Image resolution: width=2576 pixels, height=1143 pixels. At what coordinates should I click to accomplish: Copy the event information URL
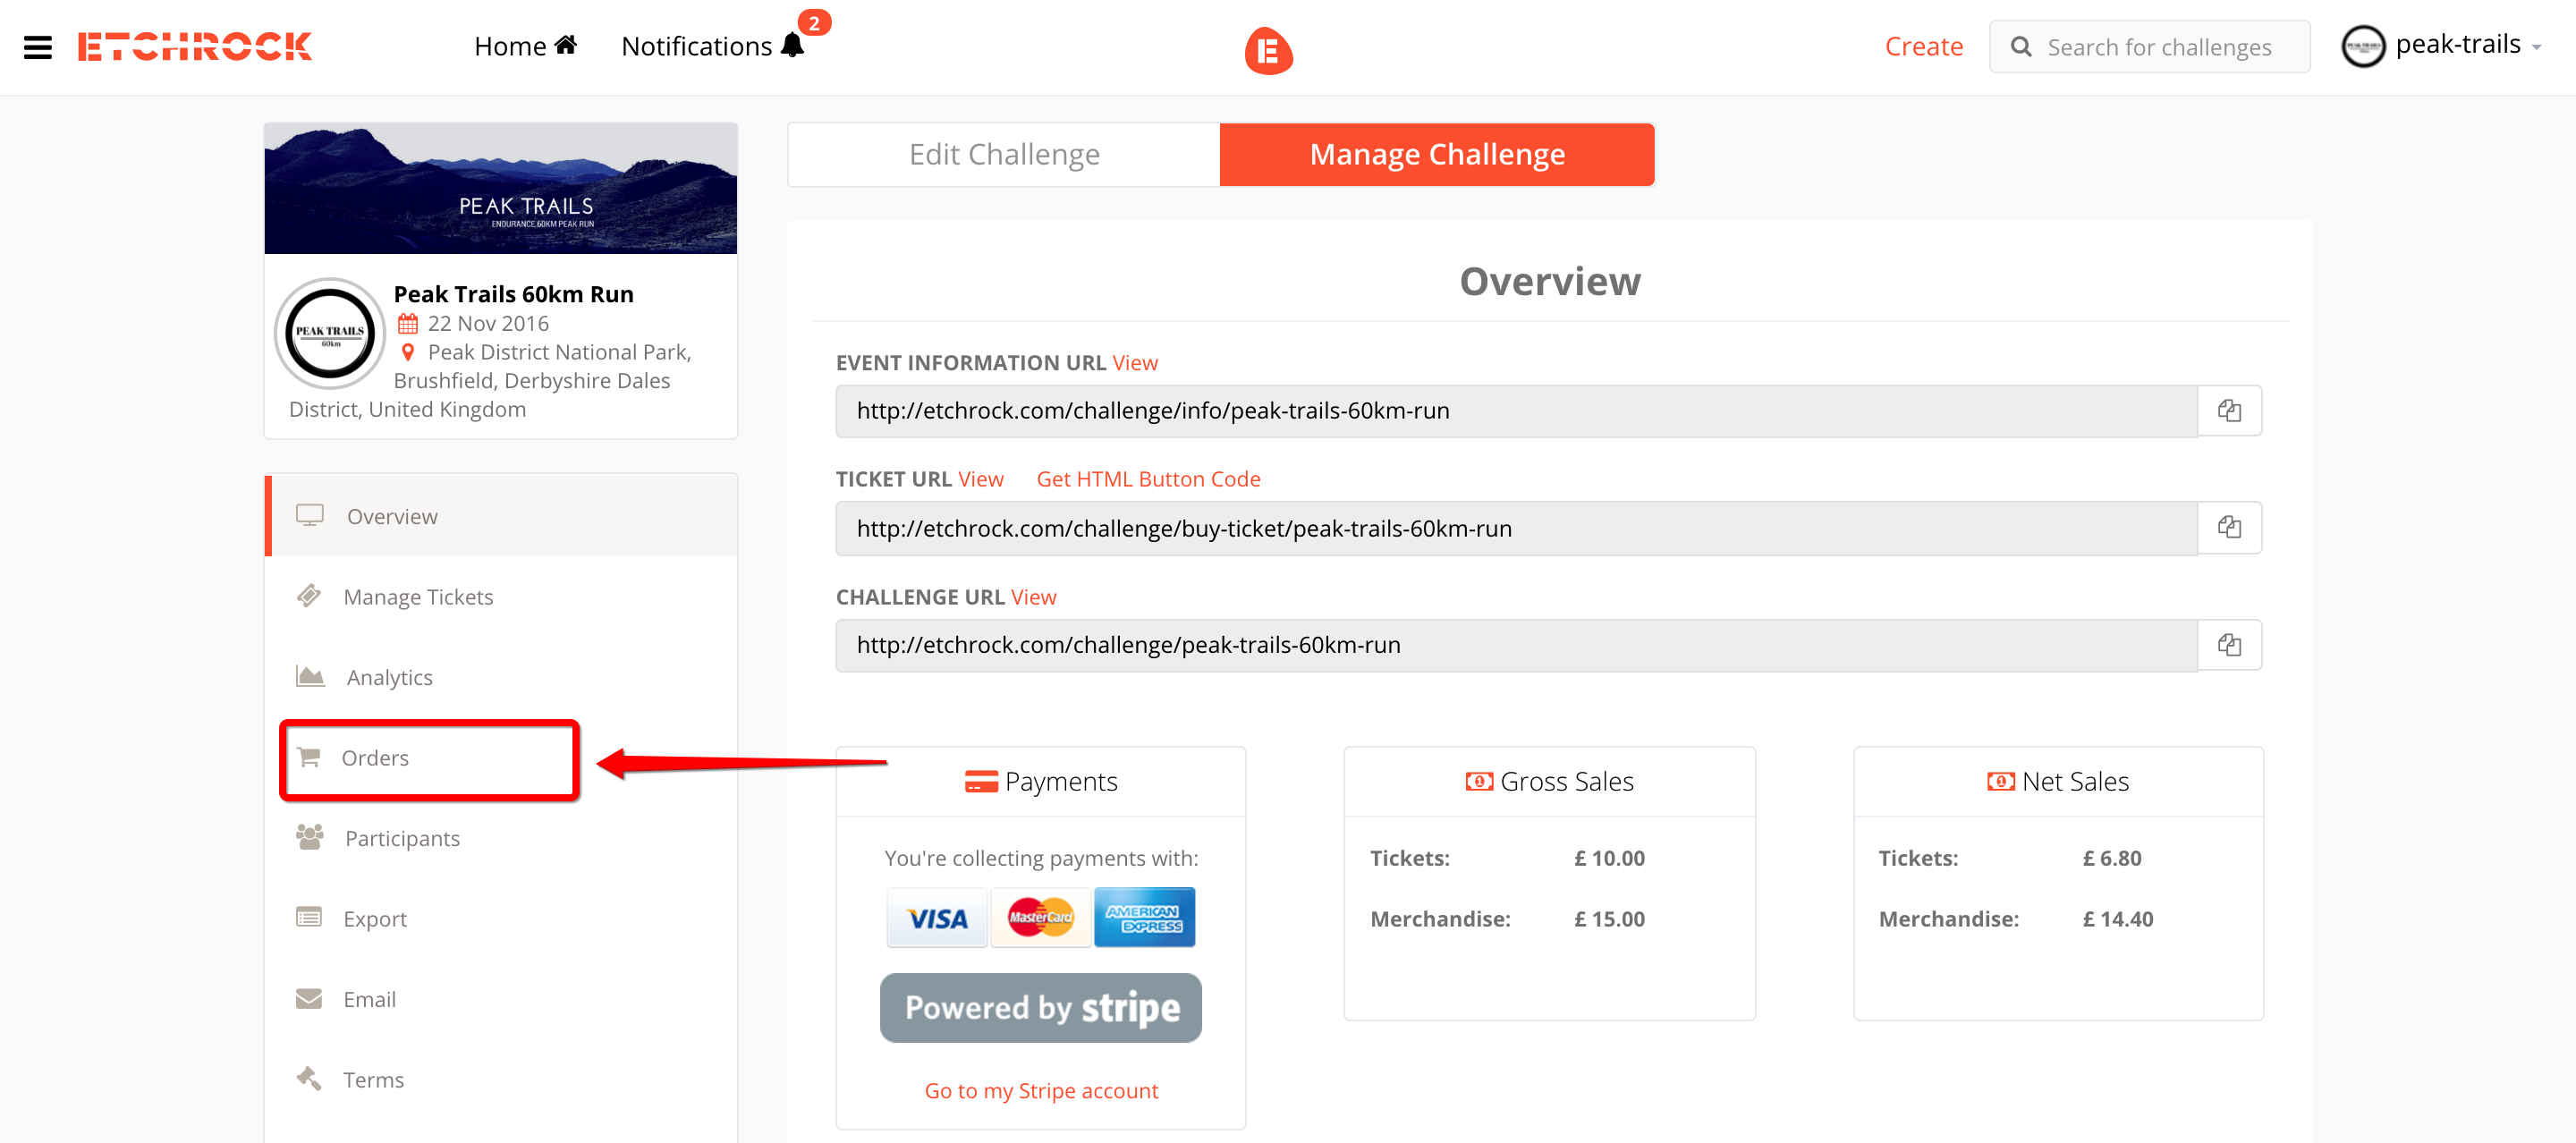point(2228,411)
